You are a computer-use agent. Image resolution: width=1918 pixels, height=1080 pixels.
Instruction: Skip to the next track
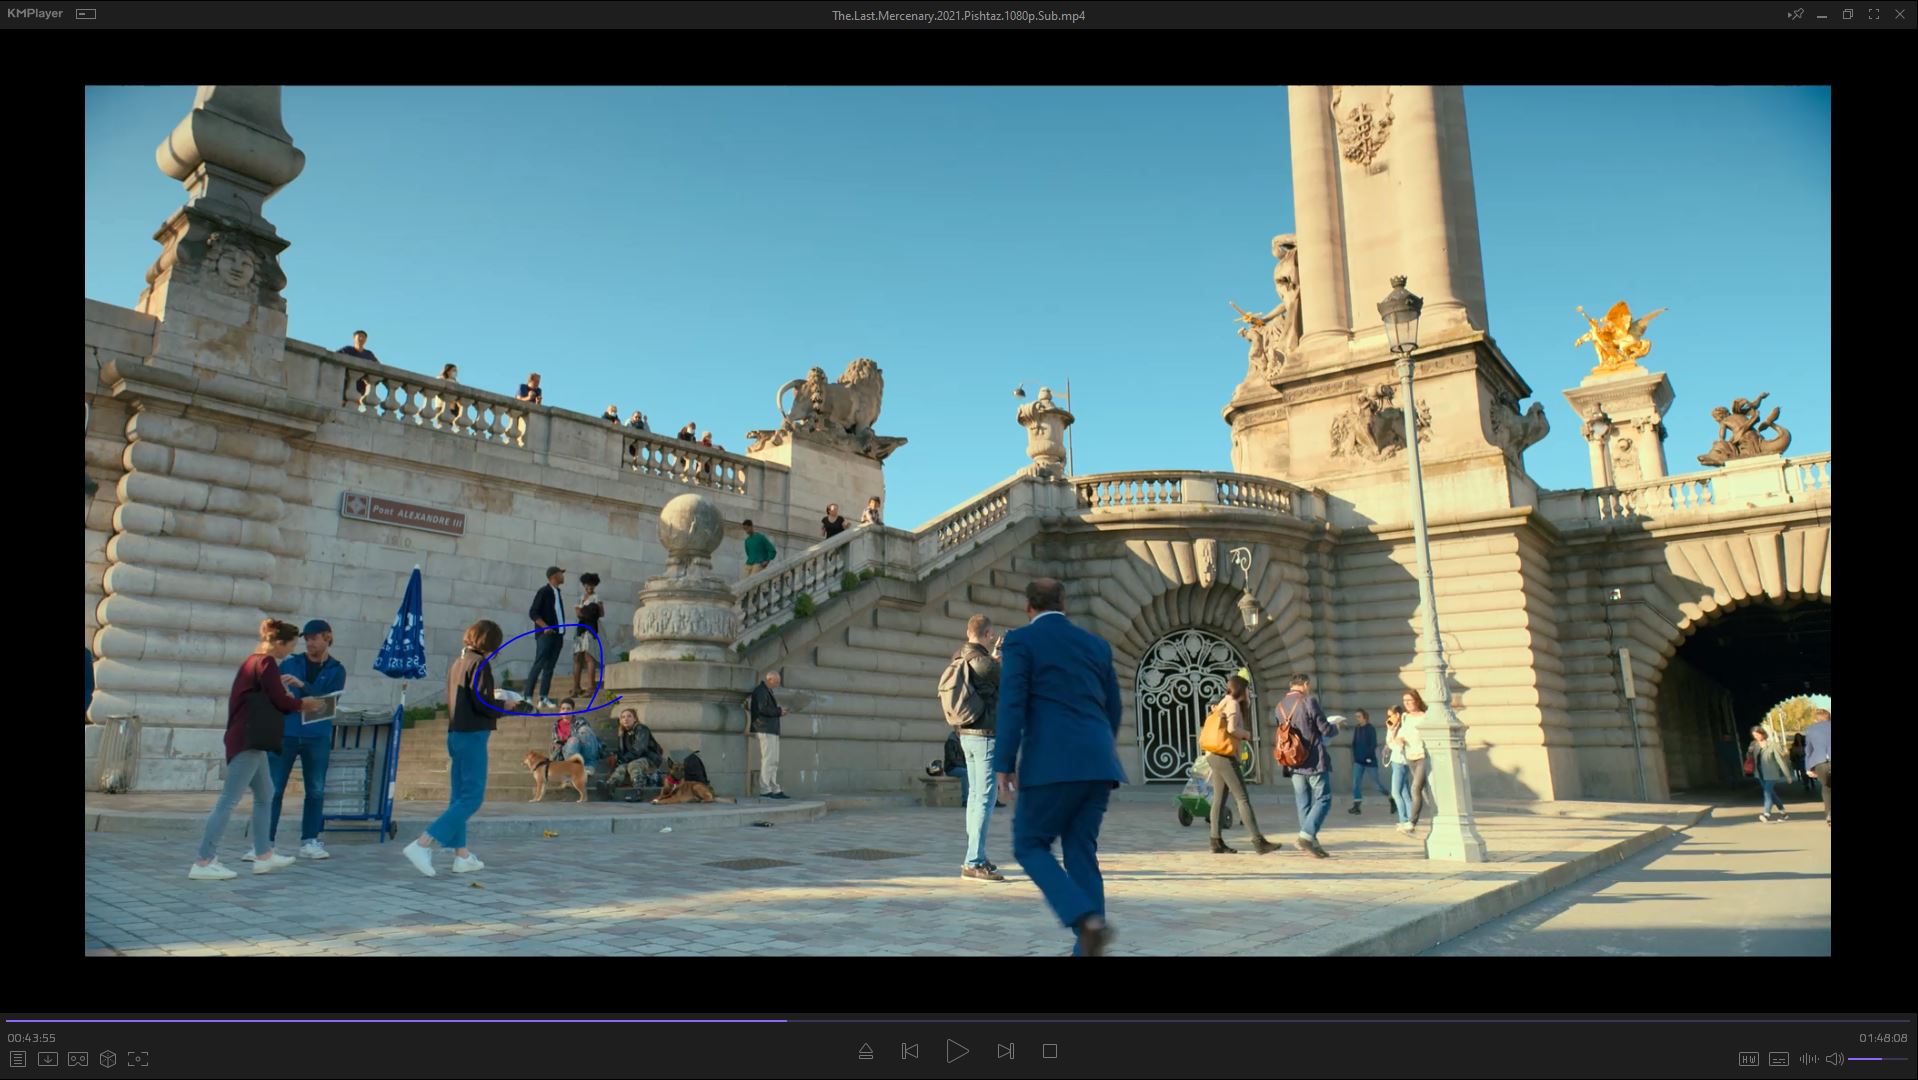click(x=1005, y=1051)
